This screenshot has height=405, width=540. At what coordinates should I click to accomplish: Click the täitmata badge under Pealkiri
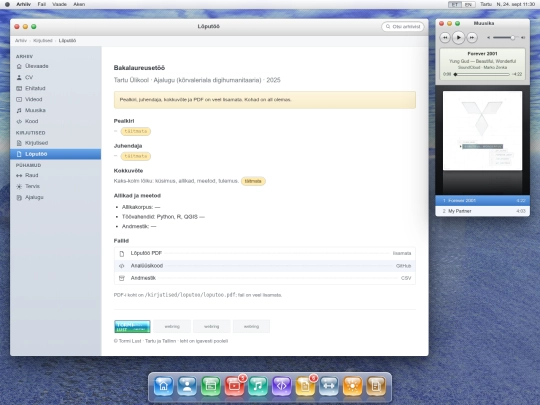[x=136, y=131]
